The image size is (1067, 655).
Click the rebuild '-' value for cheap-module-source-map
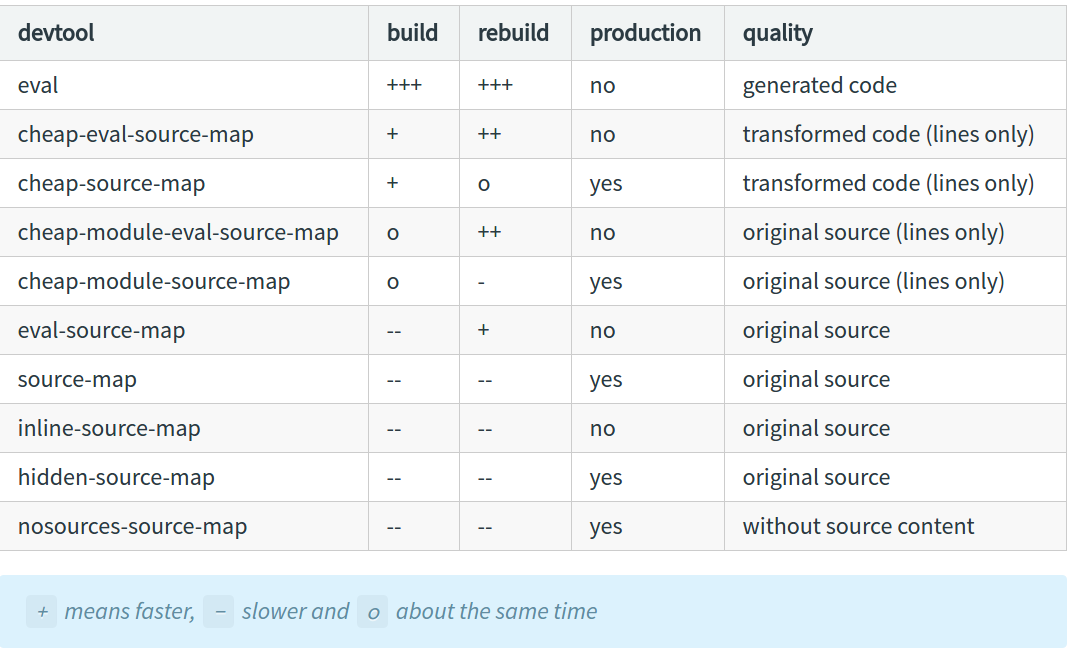(482, 282)
